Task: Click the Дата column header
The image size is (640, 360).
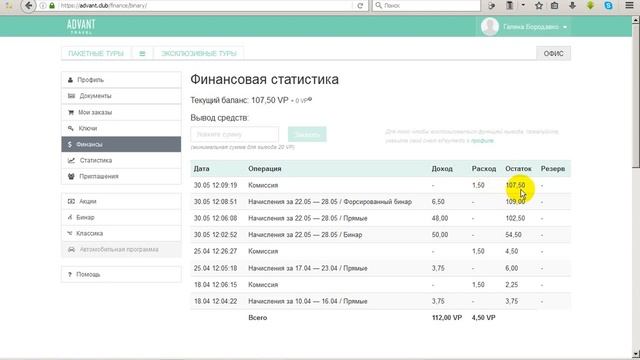Action: (x=201, y=169)
